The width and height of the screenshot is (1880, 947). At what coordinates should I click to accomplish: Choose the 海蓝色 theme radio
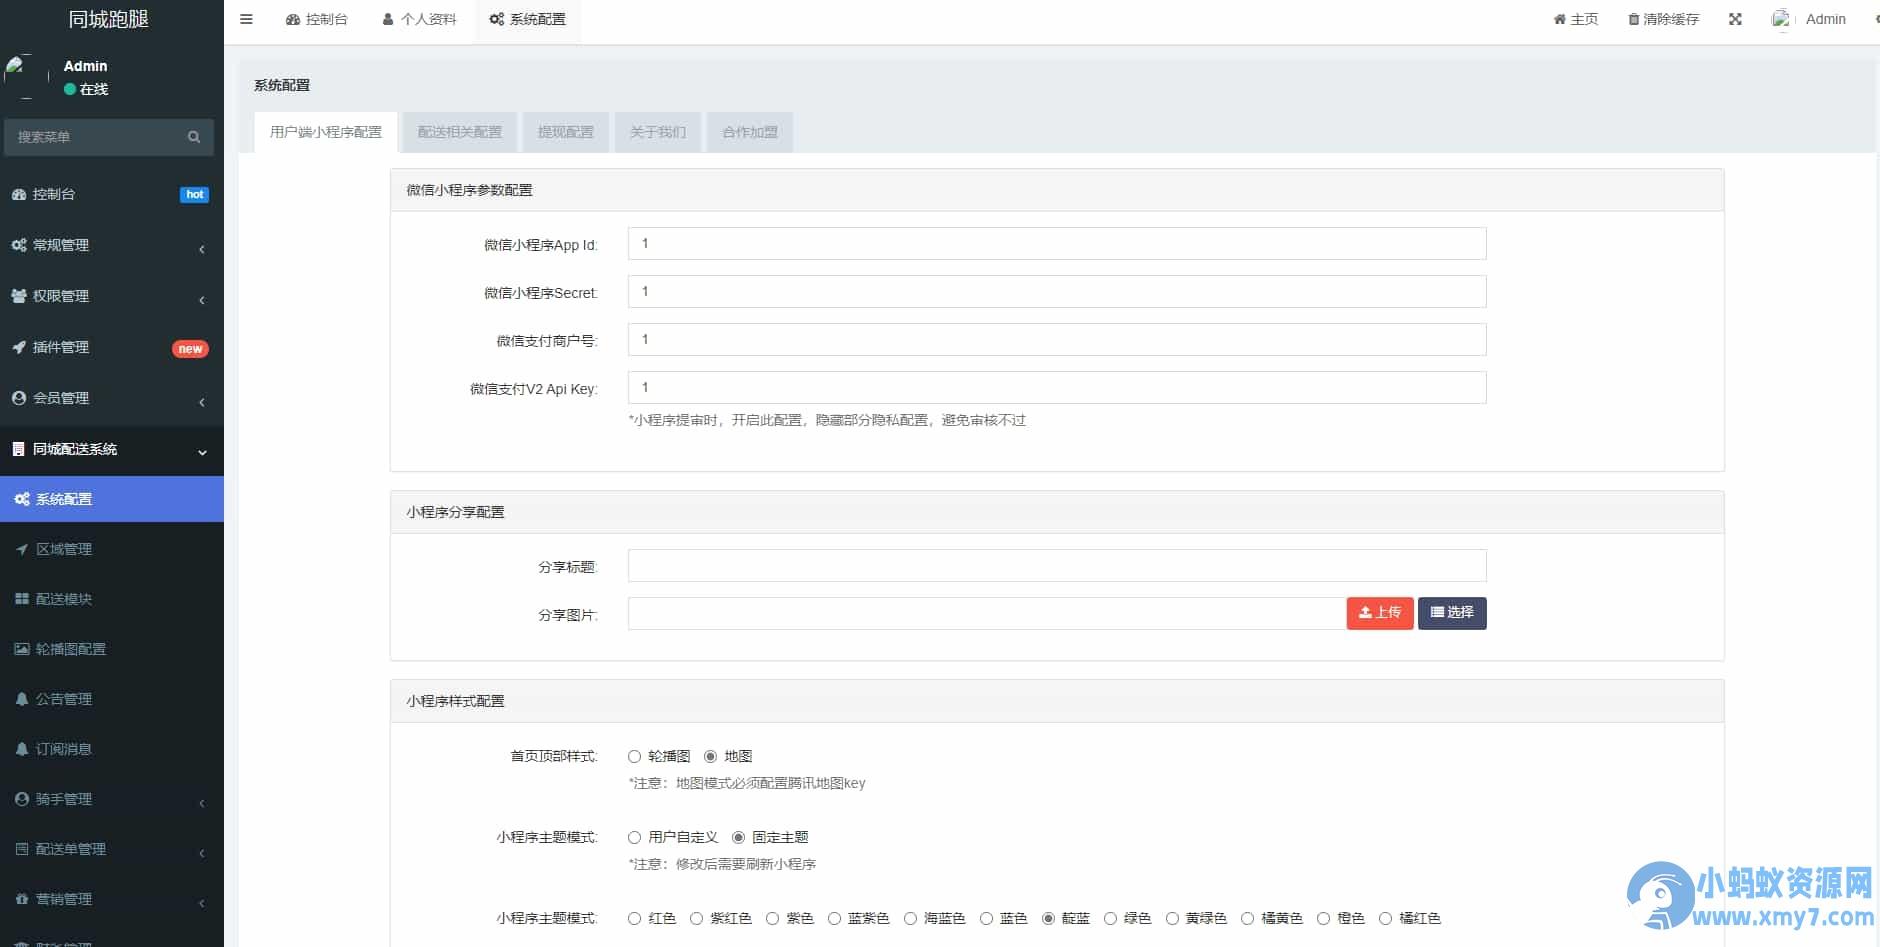pyautogui.click(x=910, y=918)
